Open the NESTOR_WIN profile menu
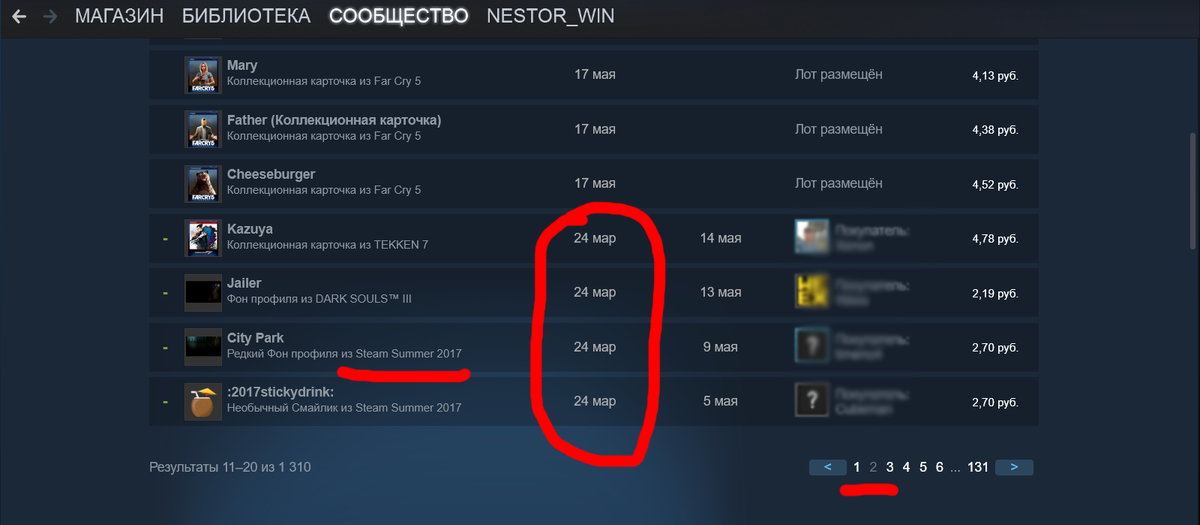 551,16
